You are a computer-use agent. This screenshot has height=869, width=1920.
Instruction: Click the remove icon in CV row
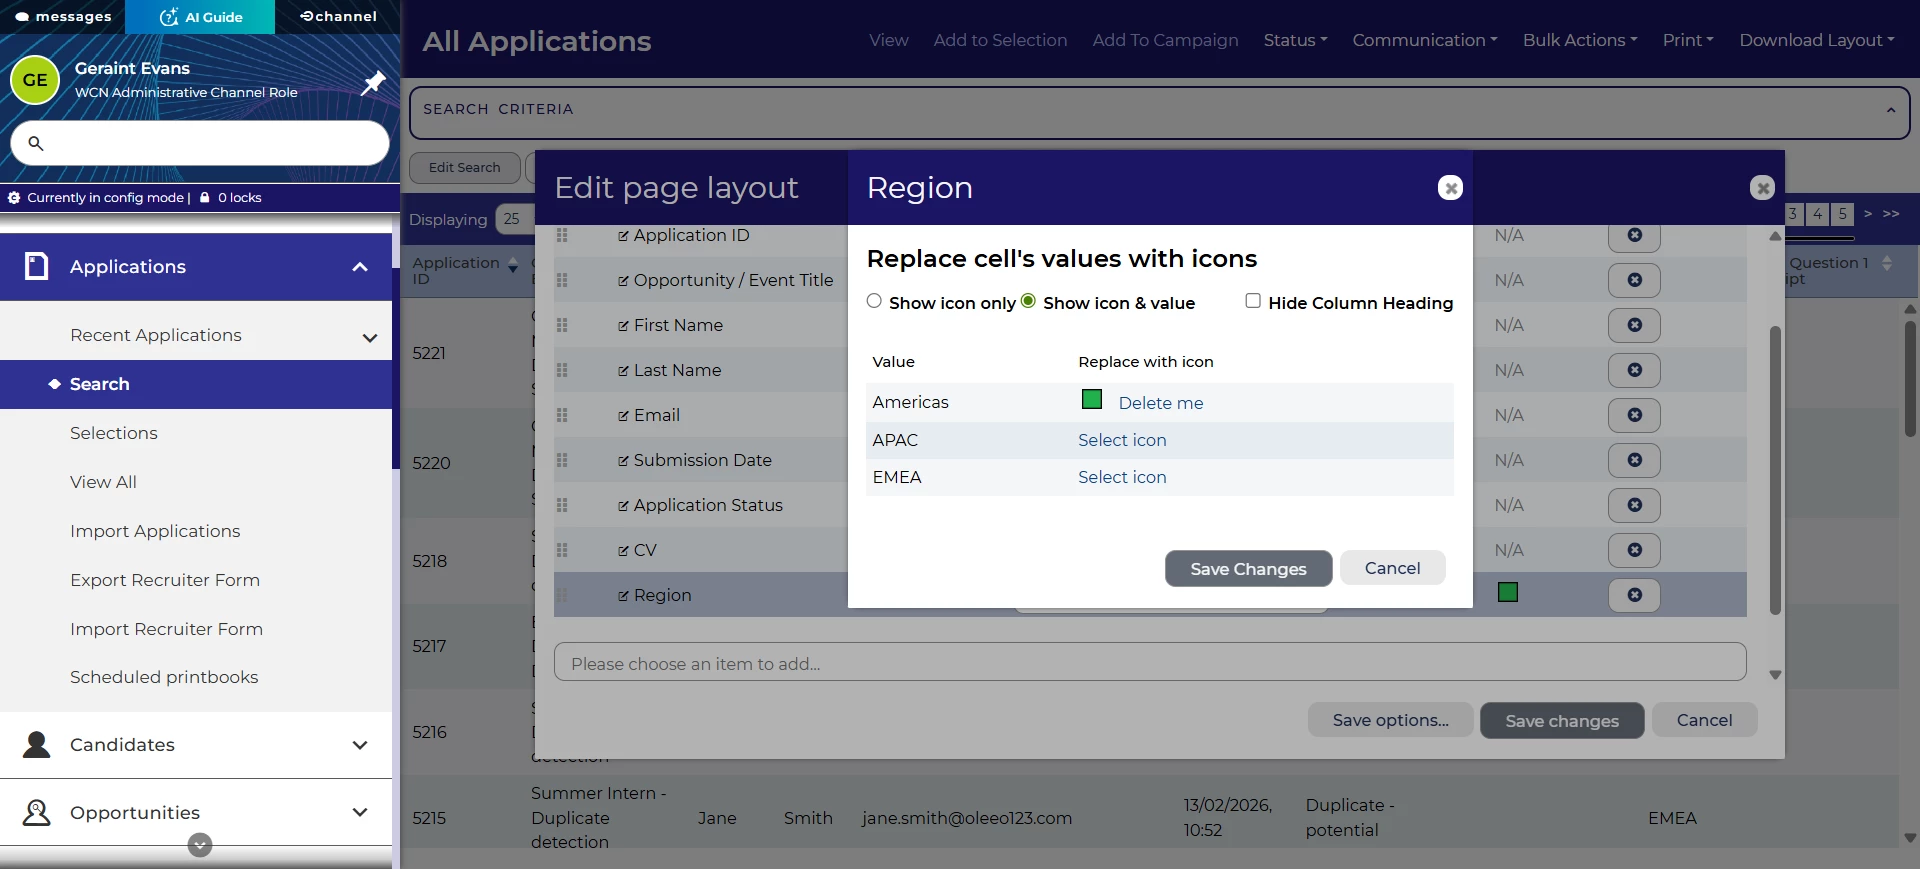tap(1634, 550)
